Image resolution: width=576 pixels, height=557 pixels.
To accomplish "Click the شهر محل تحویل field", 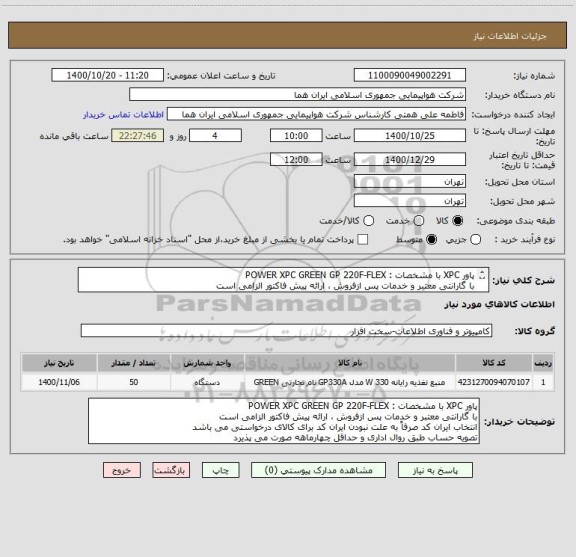I will [x=410, y=201].
